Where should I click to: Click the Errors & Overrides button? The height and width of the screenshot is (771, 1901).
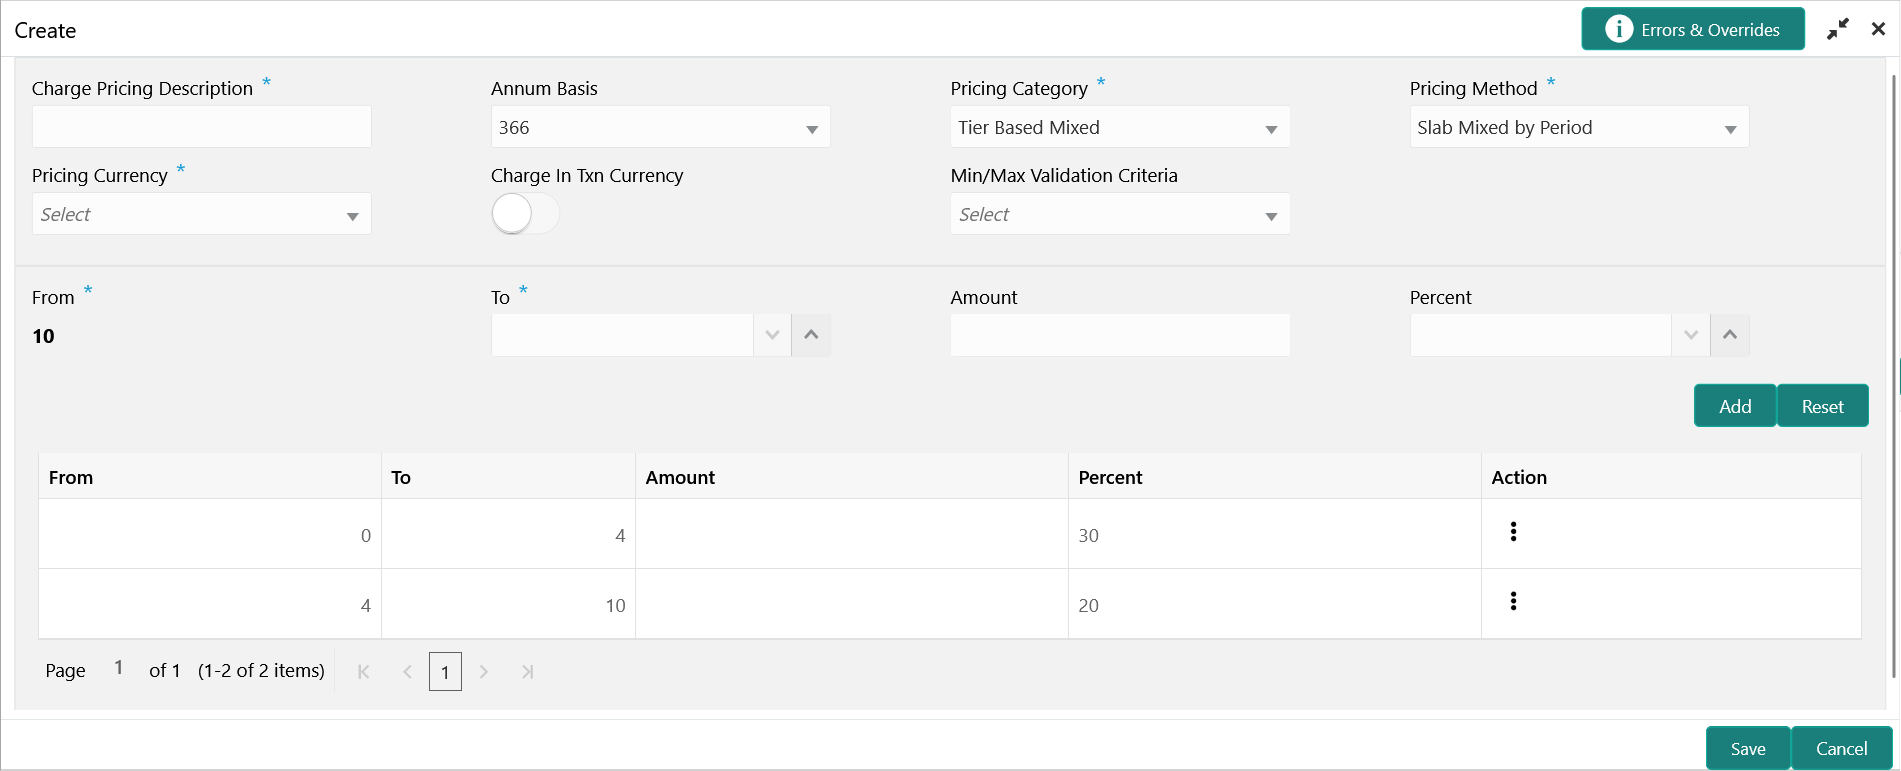[x=1692, y=30]
